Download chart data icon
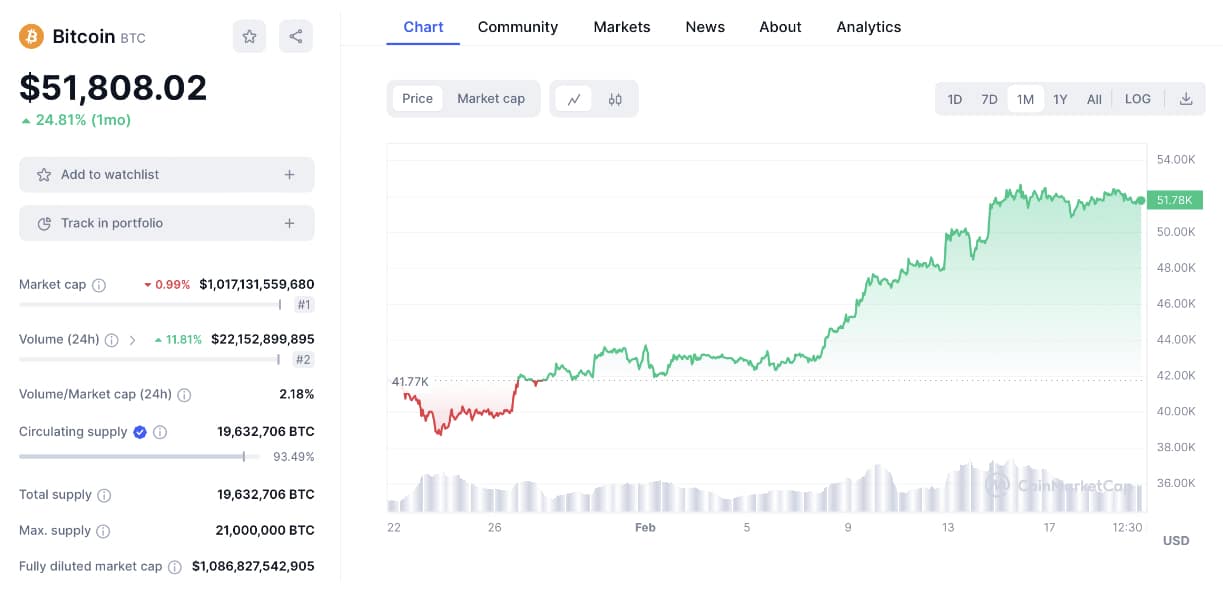This screenshot has height=598, width=1223. 1186,99
